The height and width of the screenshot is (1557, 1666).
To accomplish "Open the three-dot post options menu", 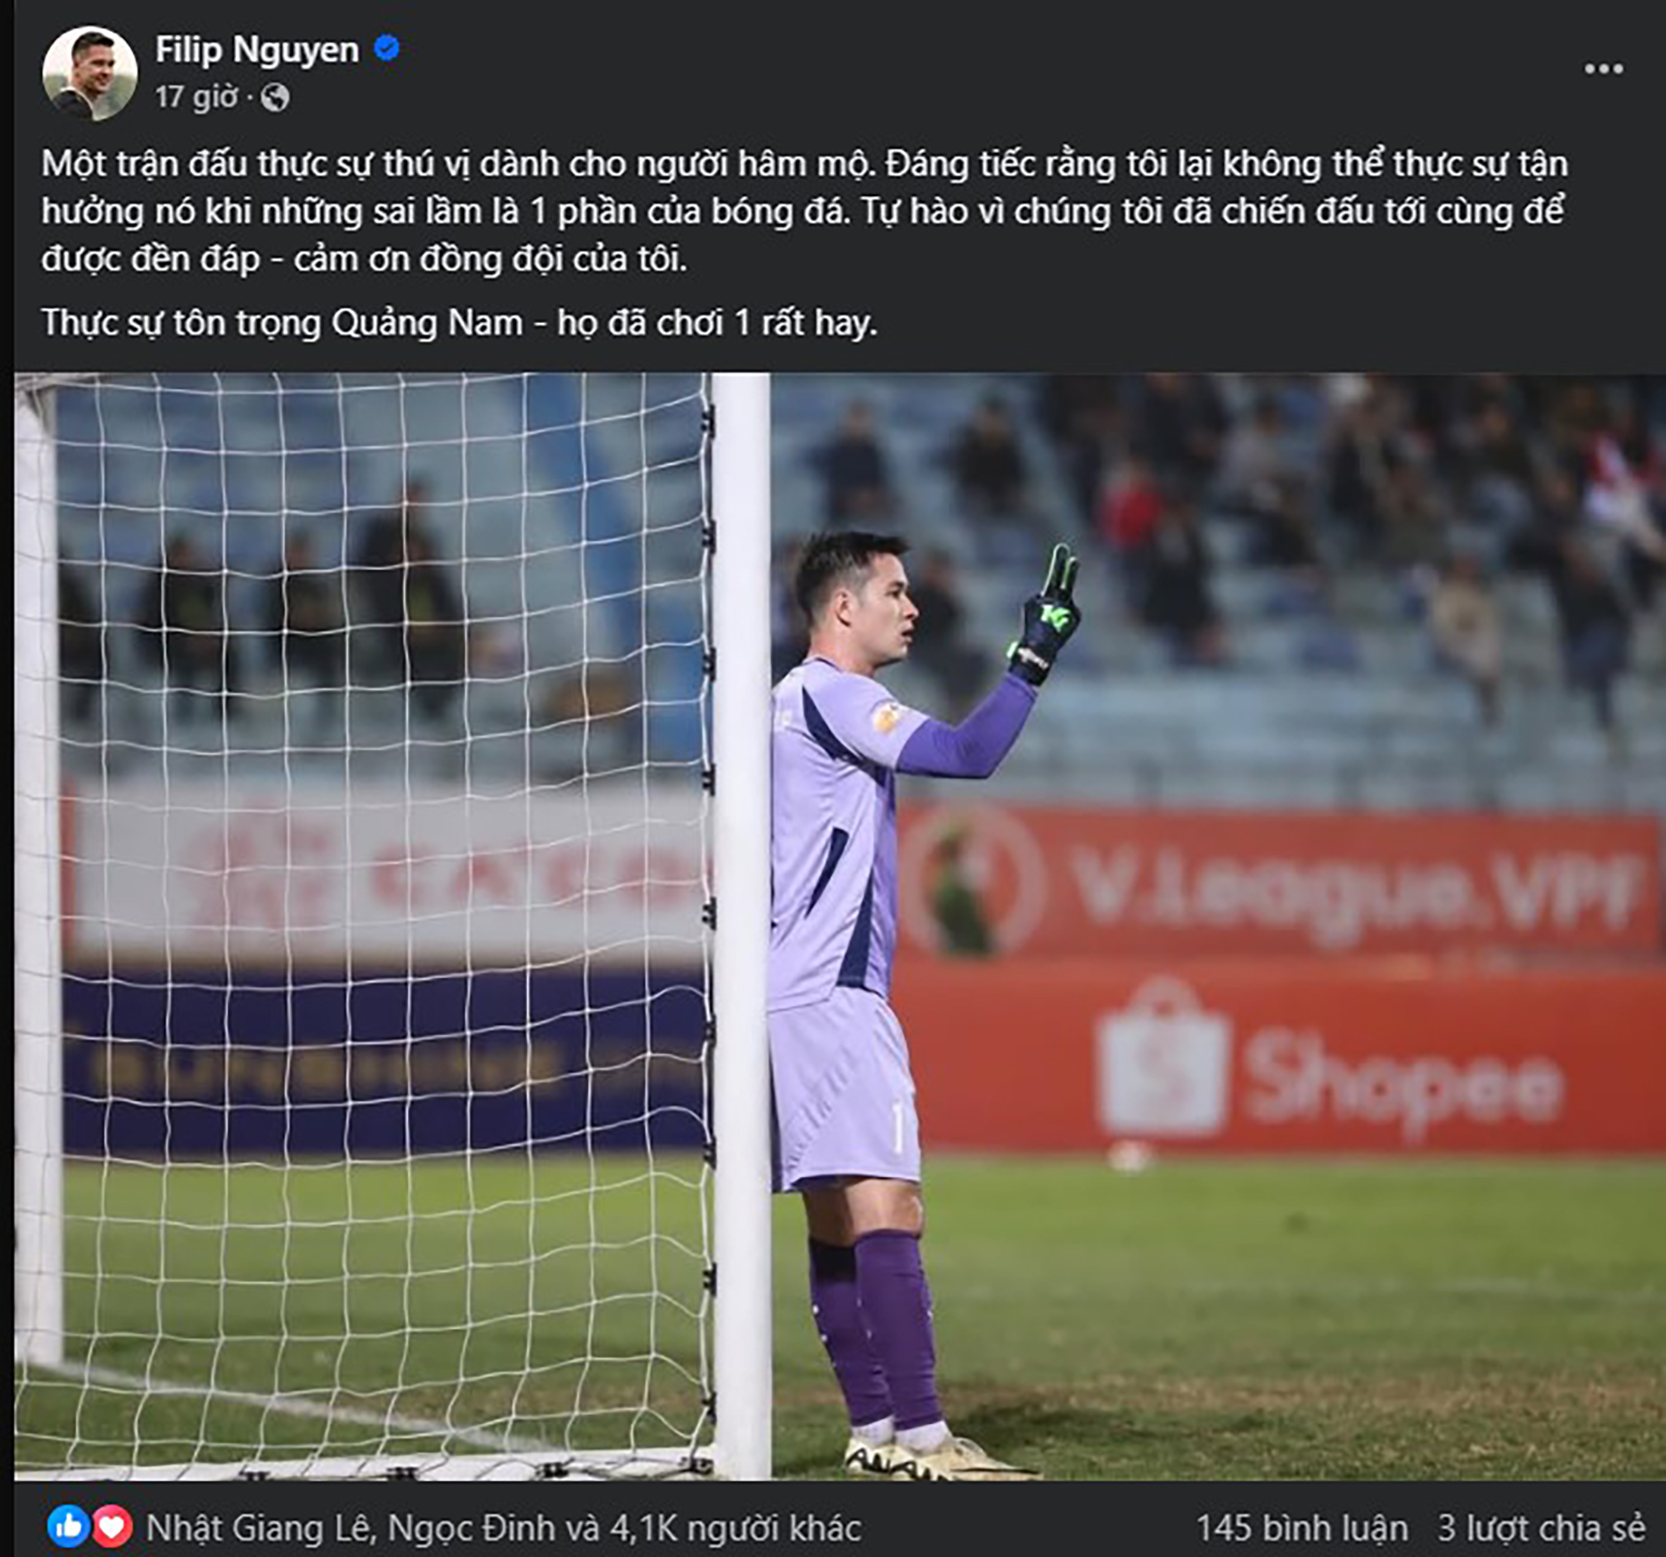I will [x=1603, y=69].
